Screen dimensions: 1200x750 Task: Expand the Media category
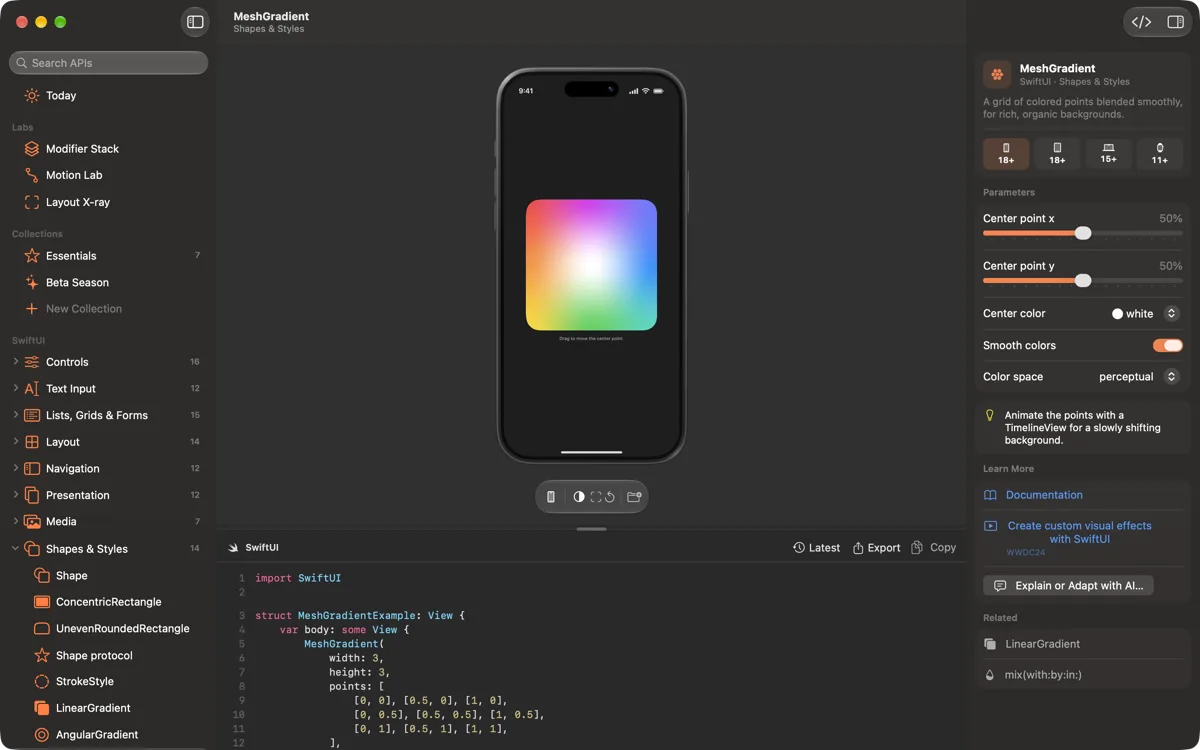click(16, 522)
